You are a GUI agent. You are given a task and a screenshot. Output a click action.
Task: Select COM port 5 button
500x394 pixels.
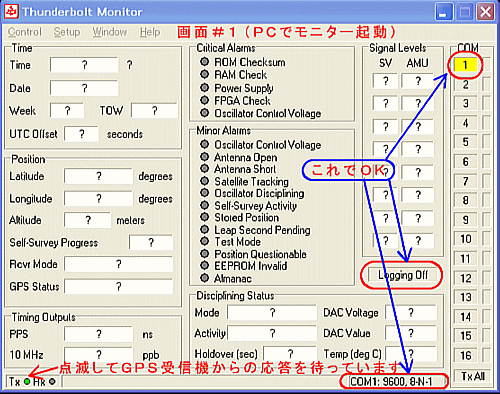pos(465,142)
